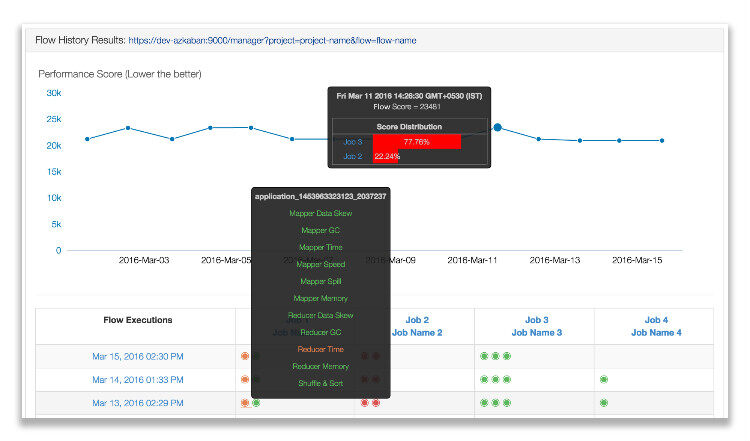Open Job 4 link in table header
This screenshot has height=441, width=750.
click(x=656, y=320)
